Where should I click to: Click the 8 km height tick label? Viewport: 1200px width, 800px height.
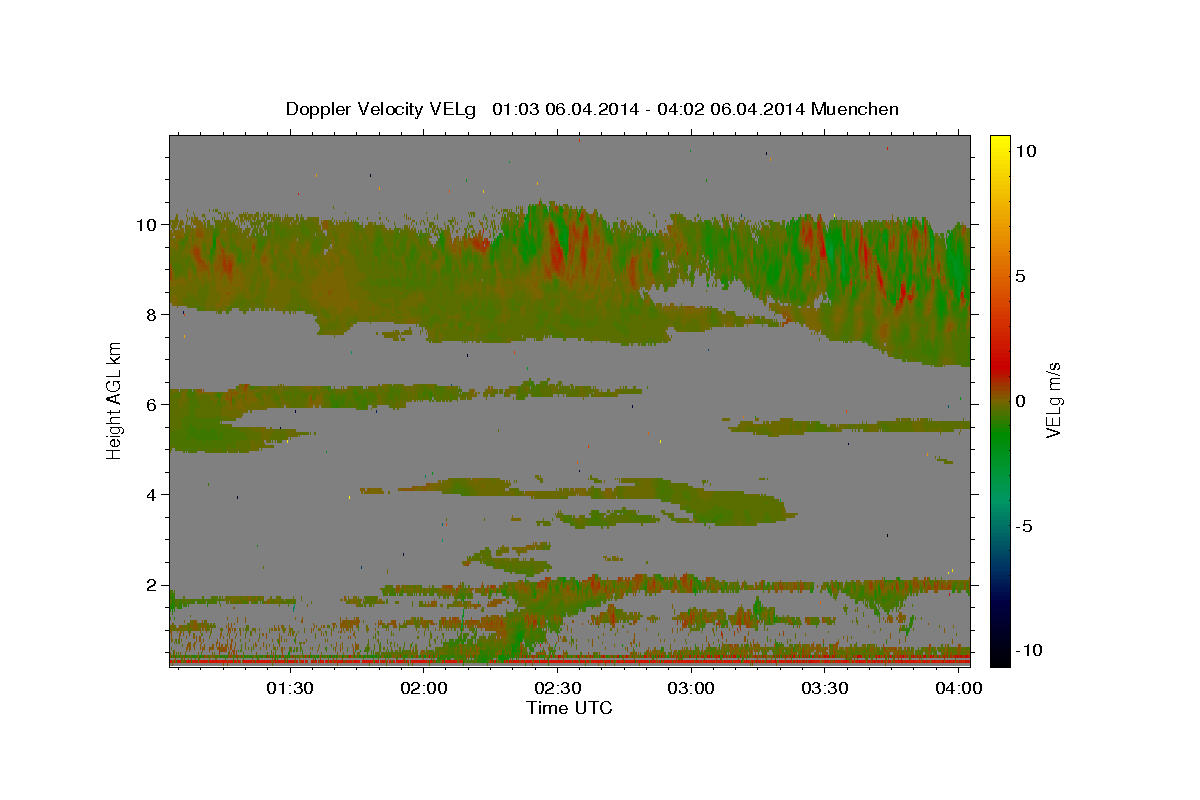(151, 315)
